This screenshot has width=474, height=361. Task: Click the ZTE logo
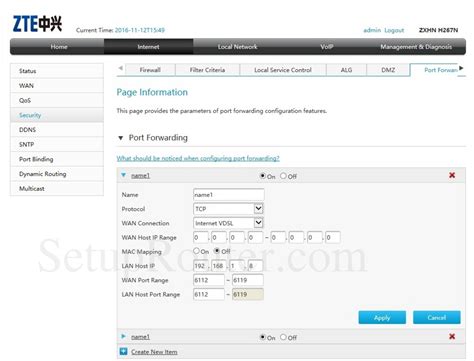37,24
